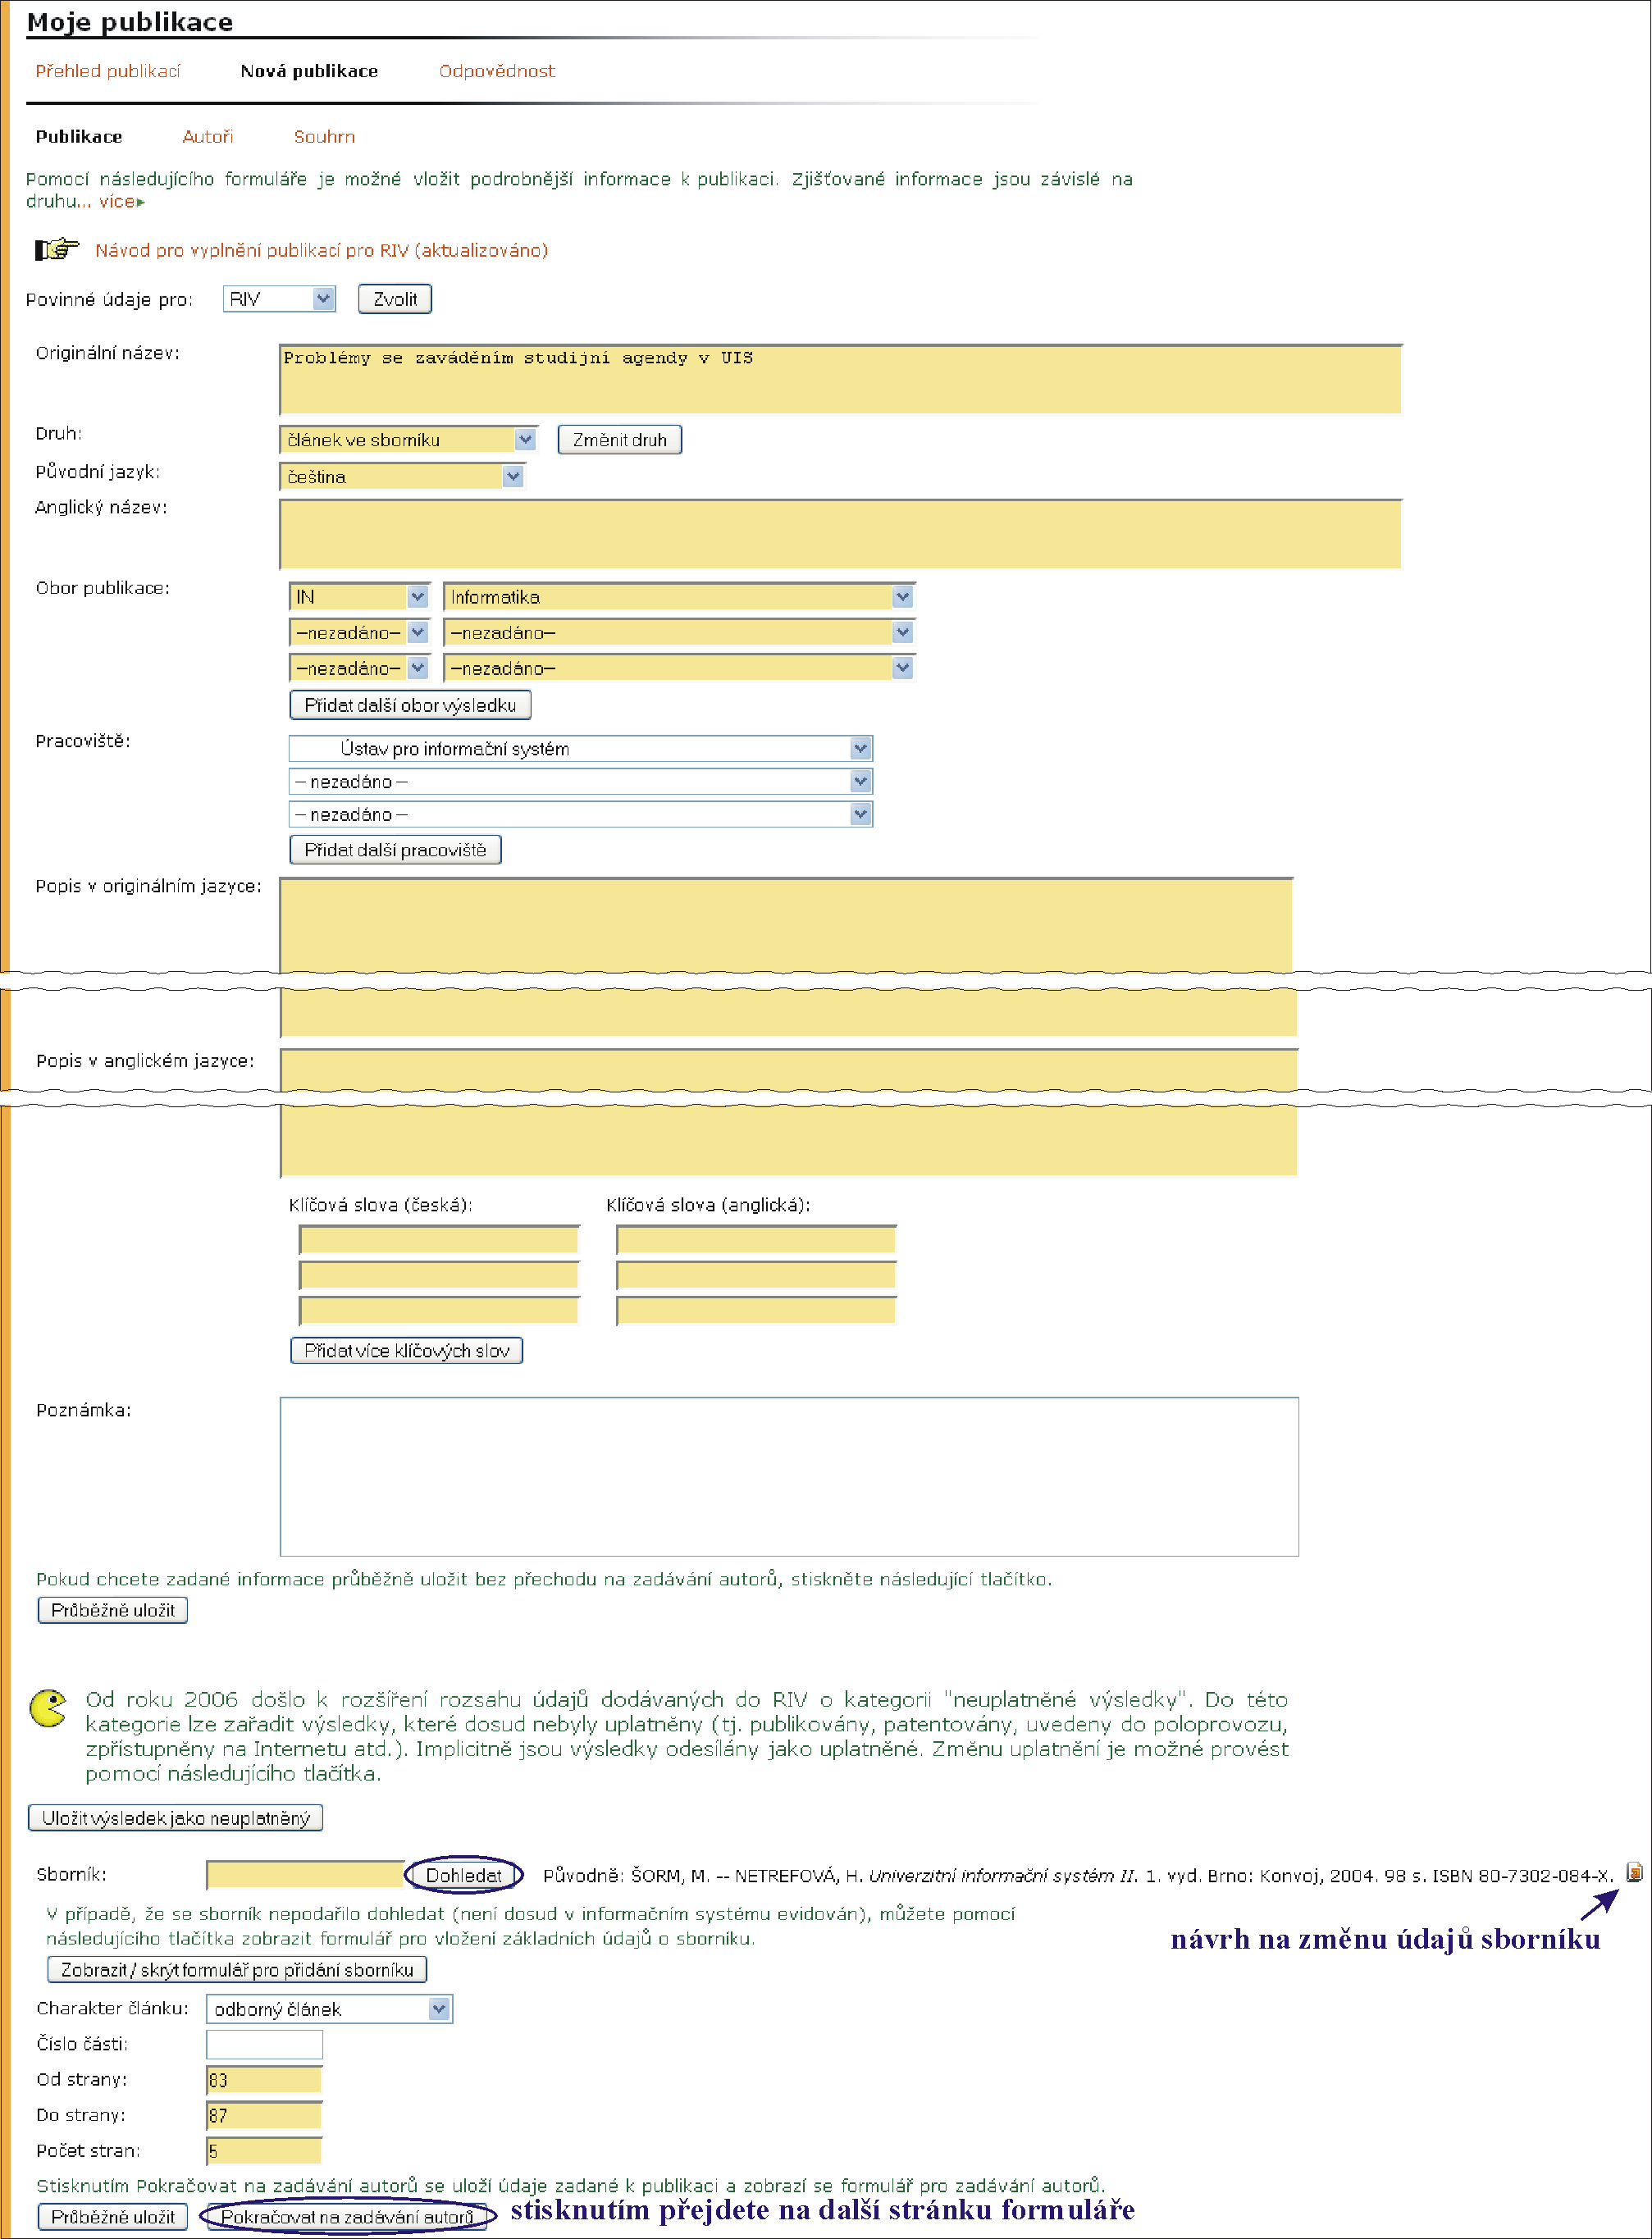Go to the Autoři sub-tab

(x=208, y=137)
